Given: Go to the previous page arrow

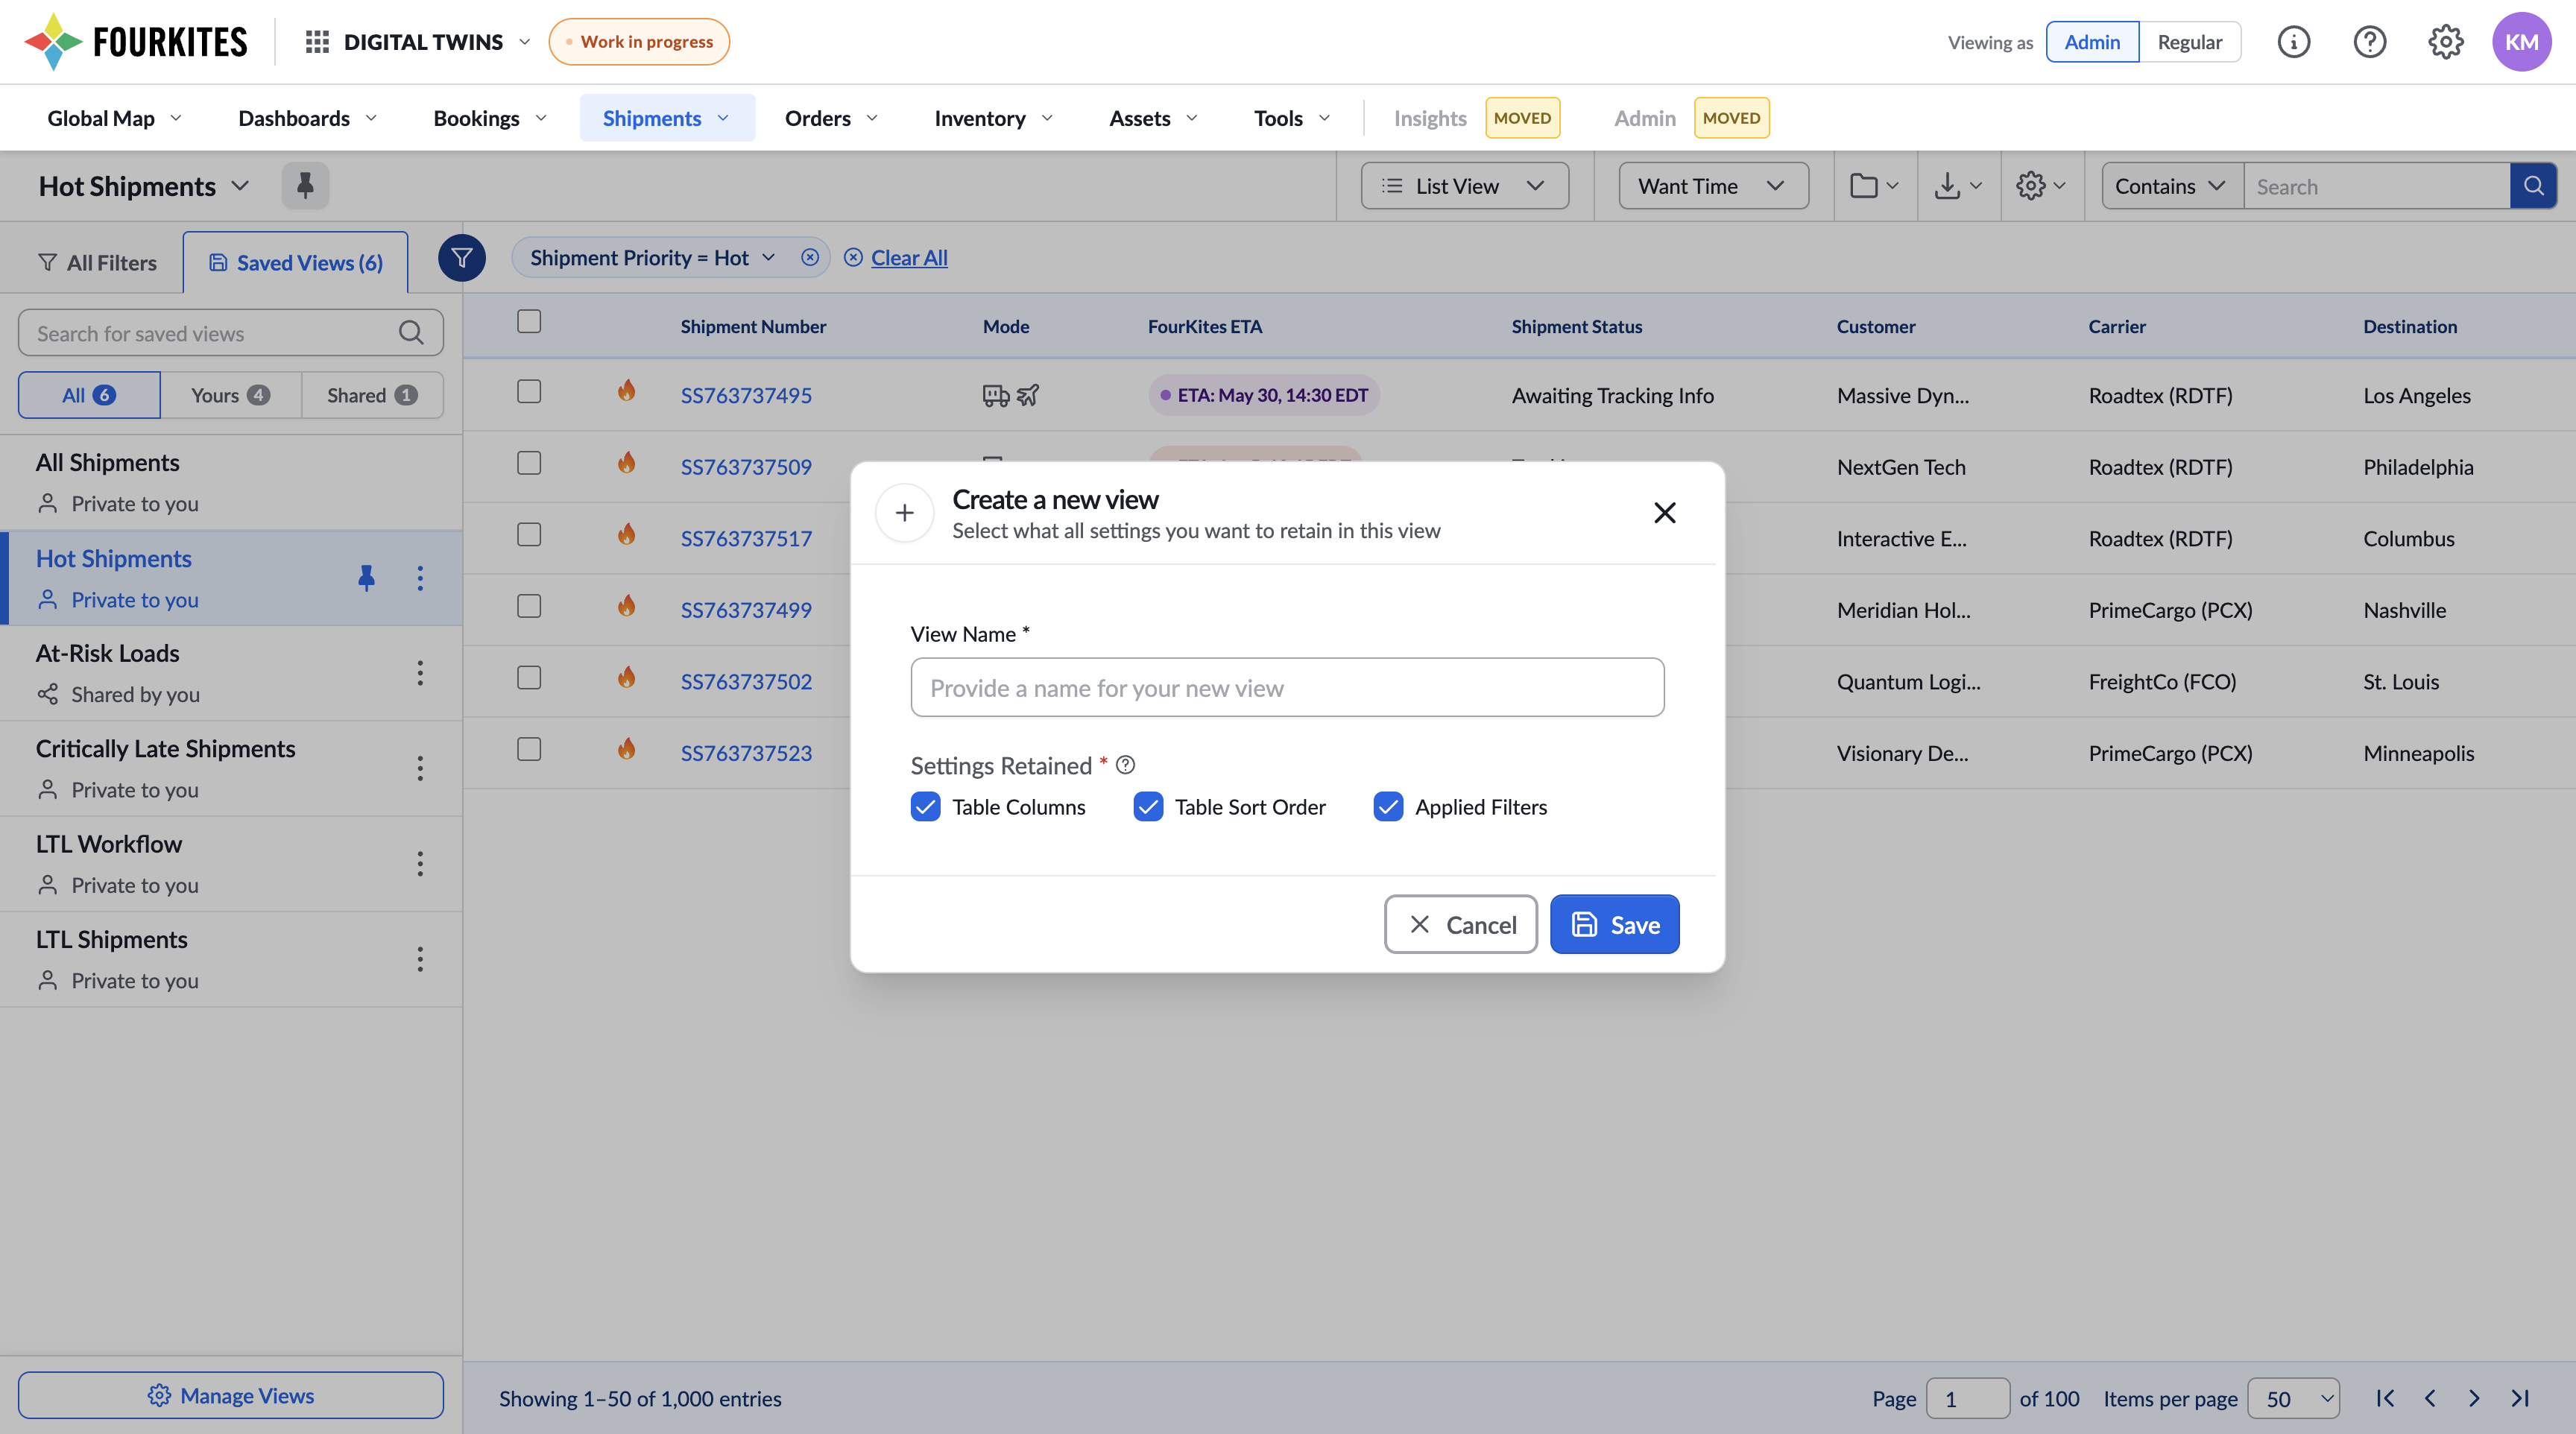Looking at the screenshot, I should pyautogui.click(x=2430, y=1398).
